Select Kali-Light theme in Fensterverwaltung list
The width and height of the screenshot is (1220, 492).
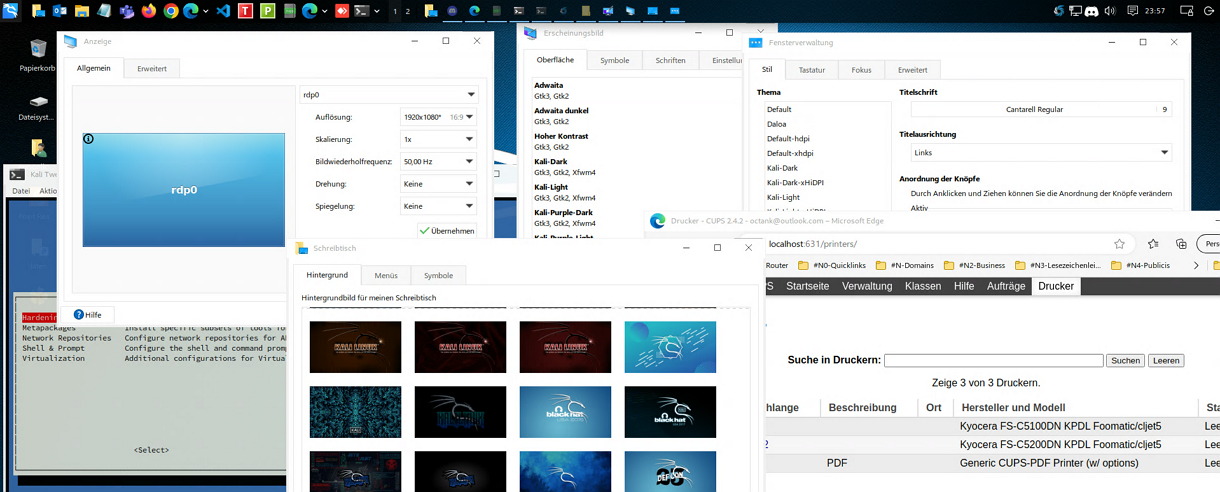coord(784,197)
